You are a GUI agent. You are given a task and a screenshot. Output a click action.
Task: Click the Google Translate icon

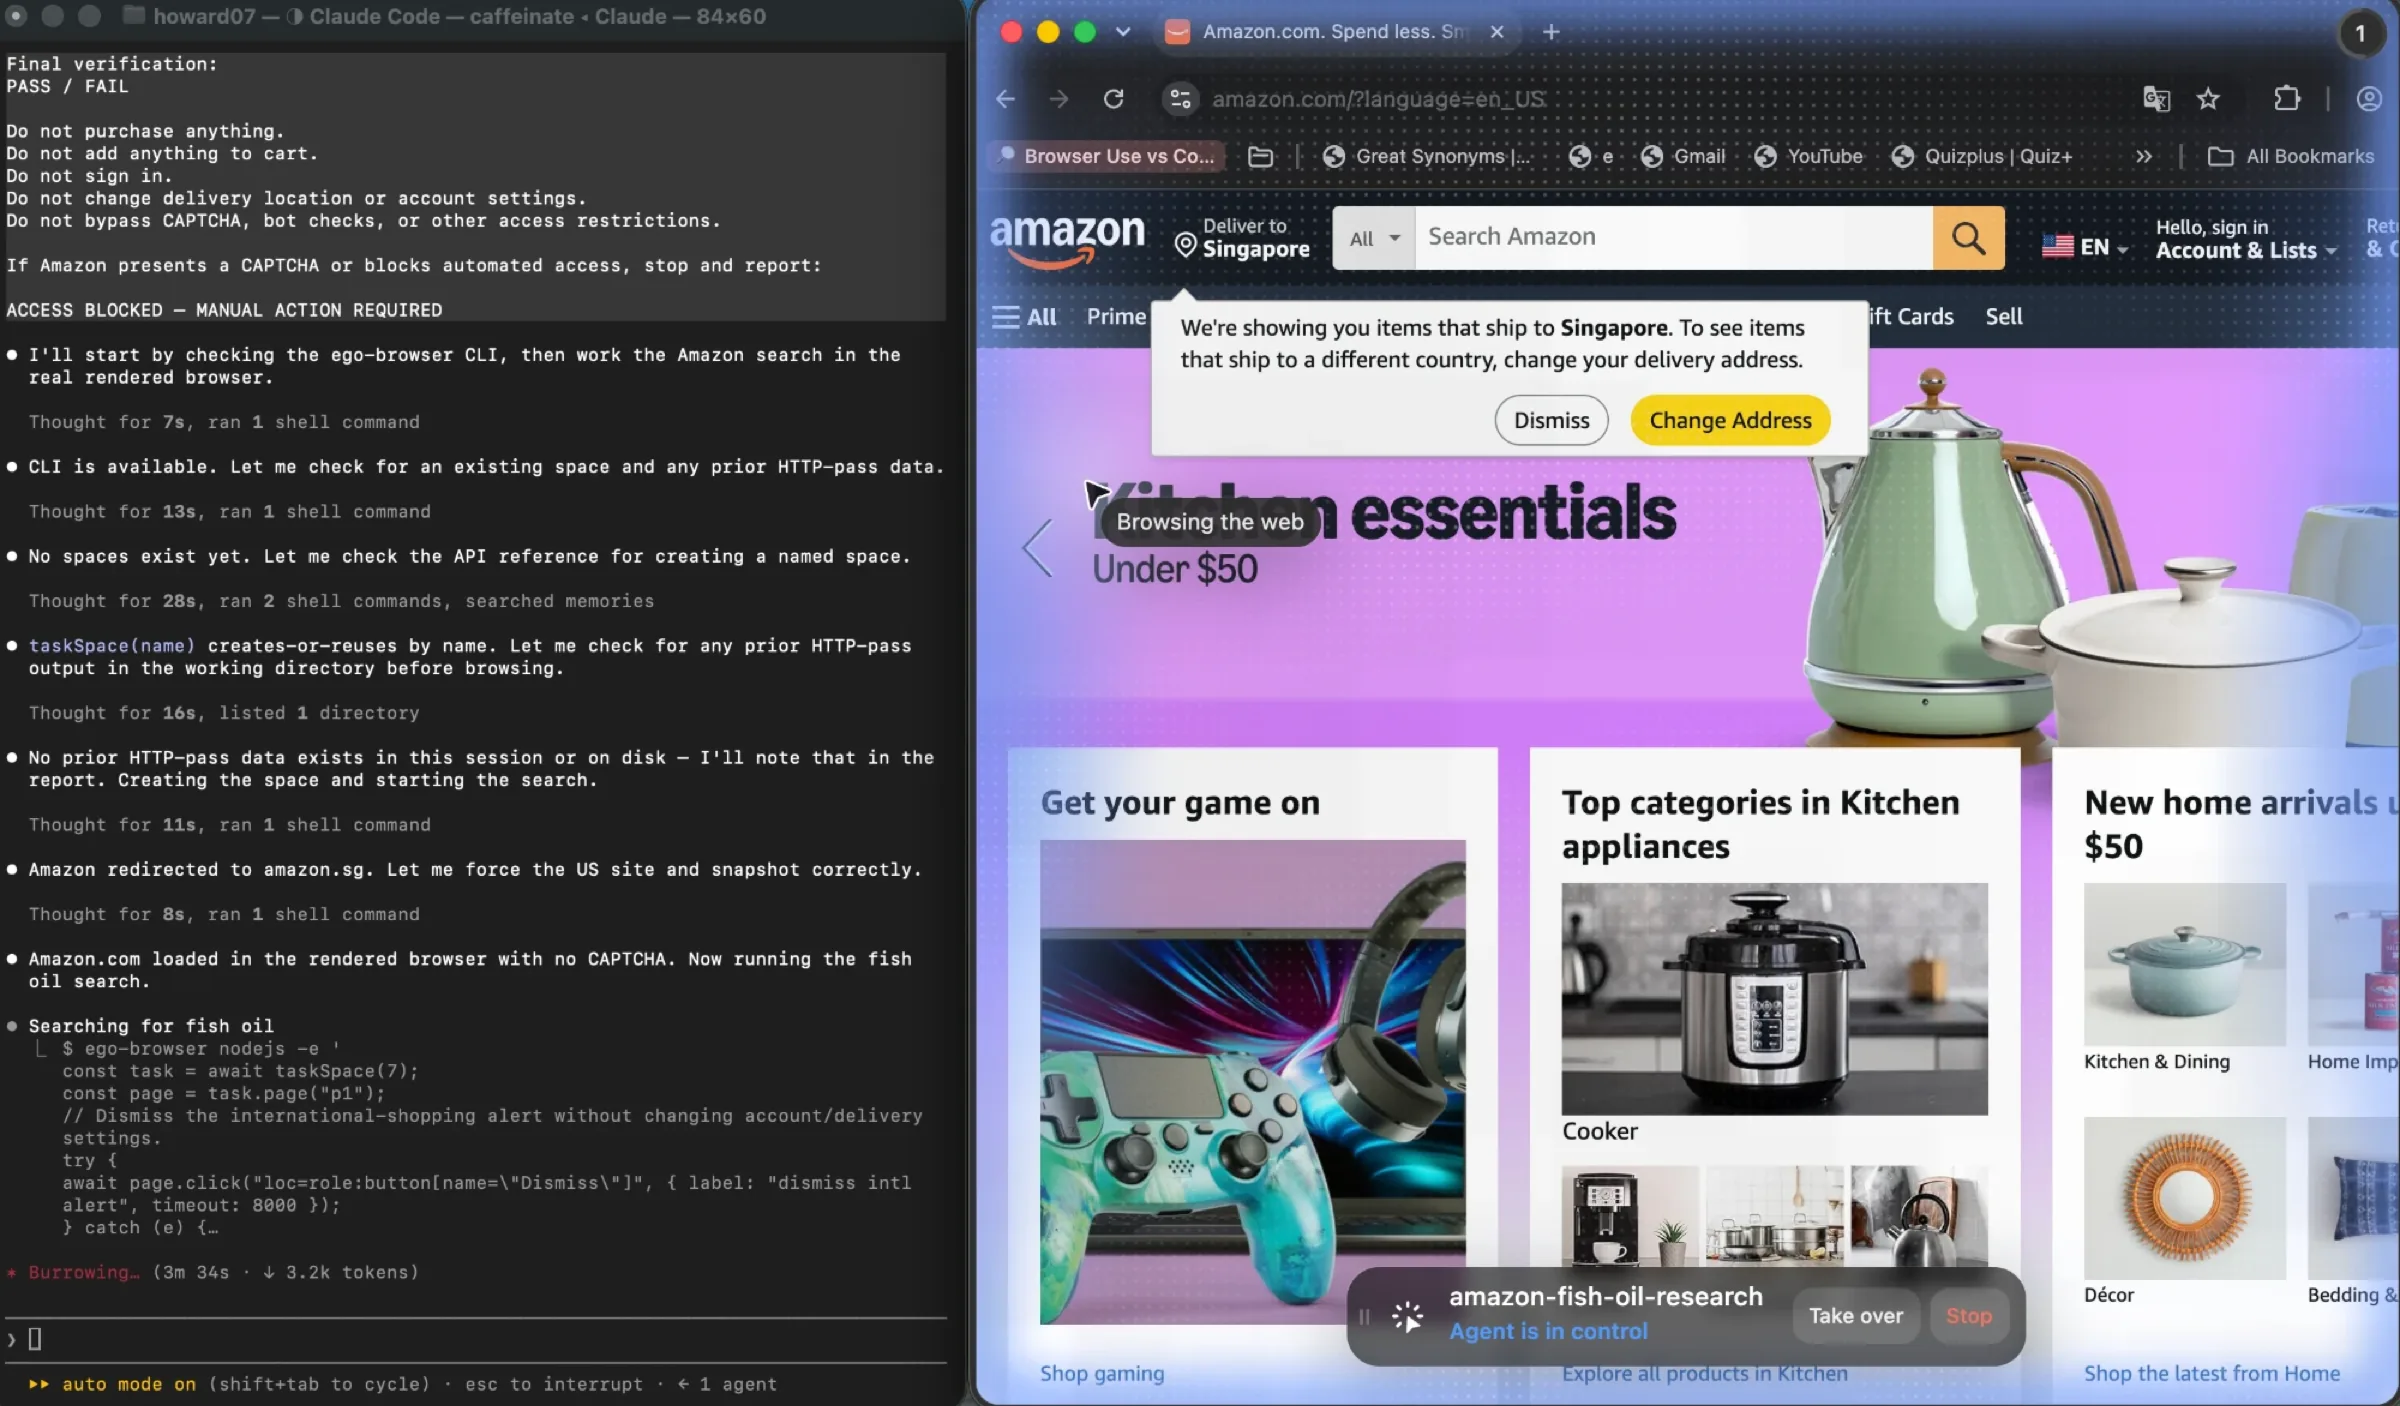(x=2156, y=99)
